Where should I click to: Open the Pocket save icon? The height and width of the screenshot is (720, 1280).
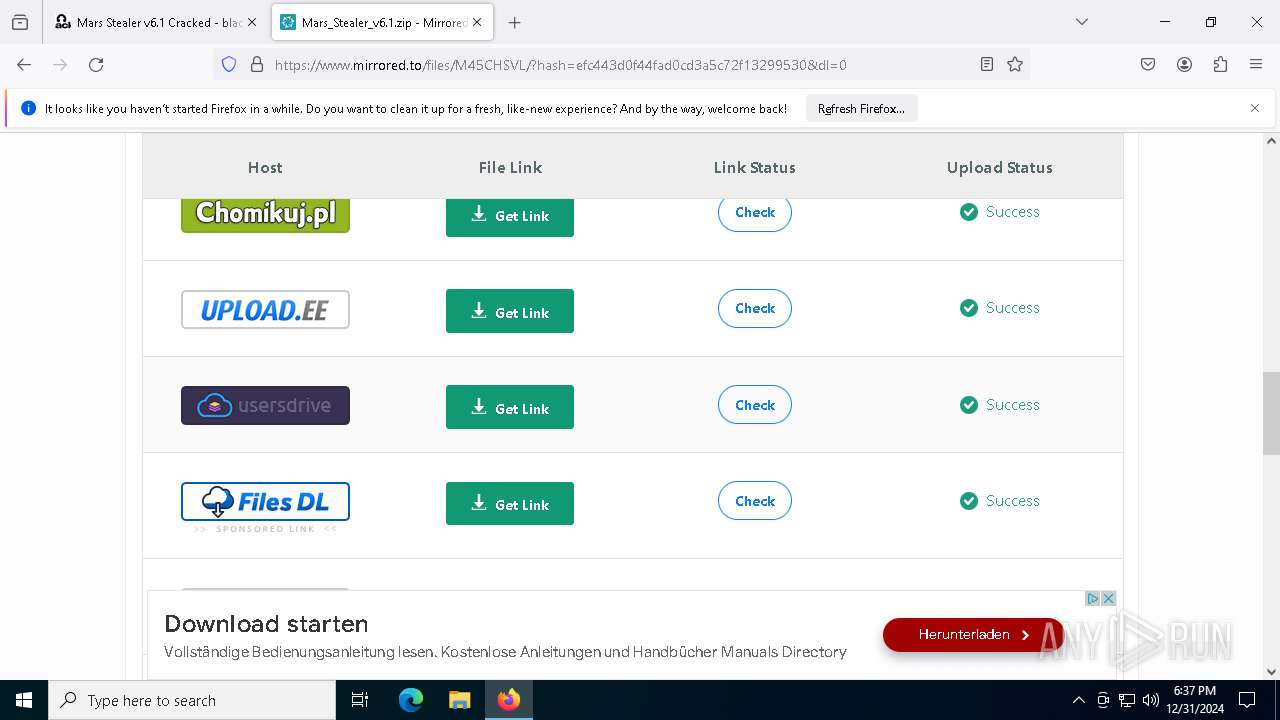pos(1148,64)
